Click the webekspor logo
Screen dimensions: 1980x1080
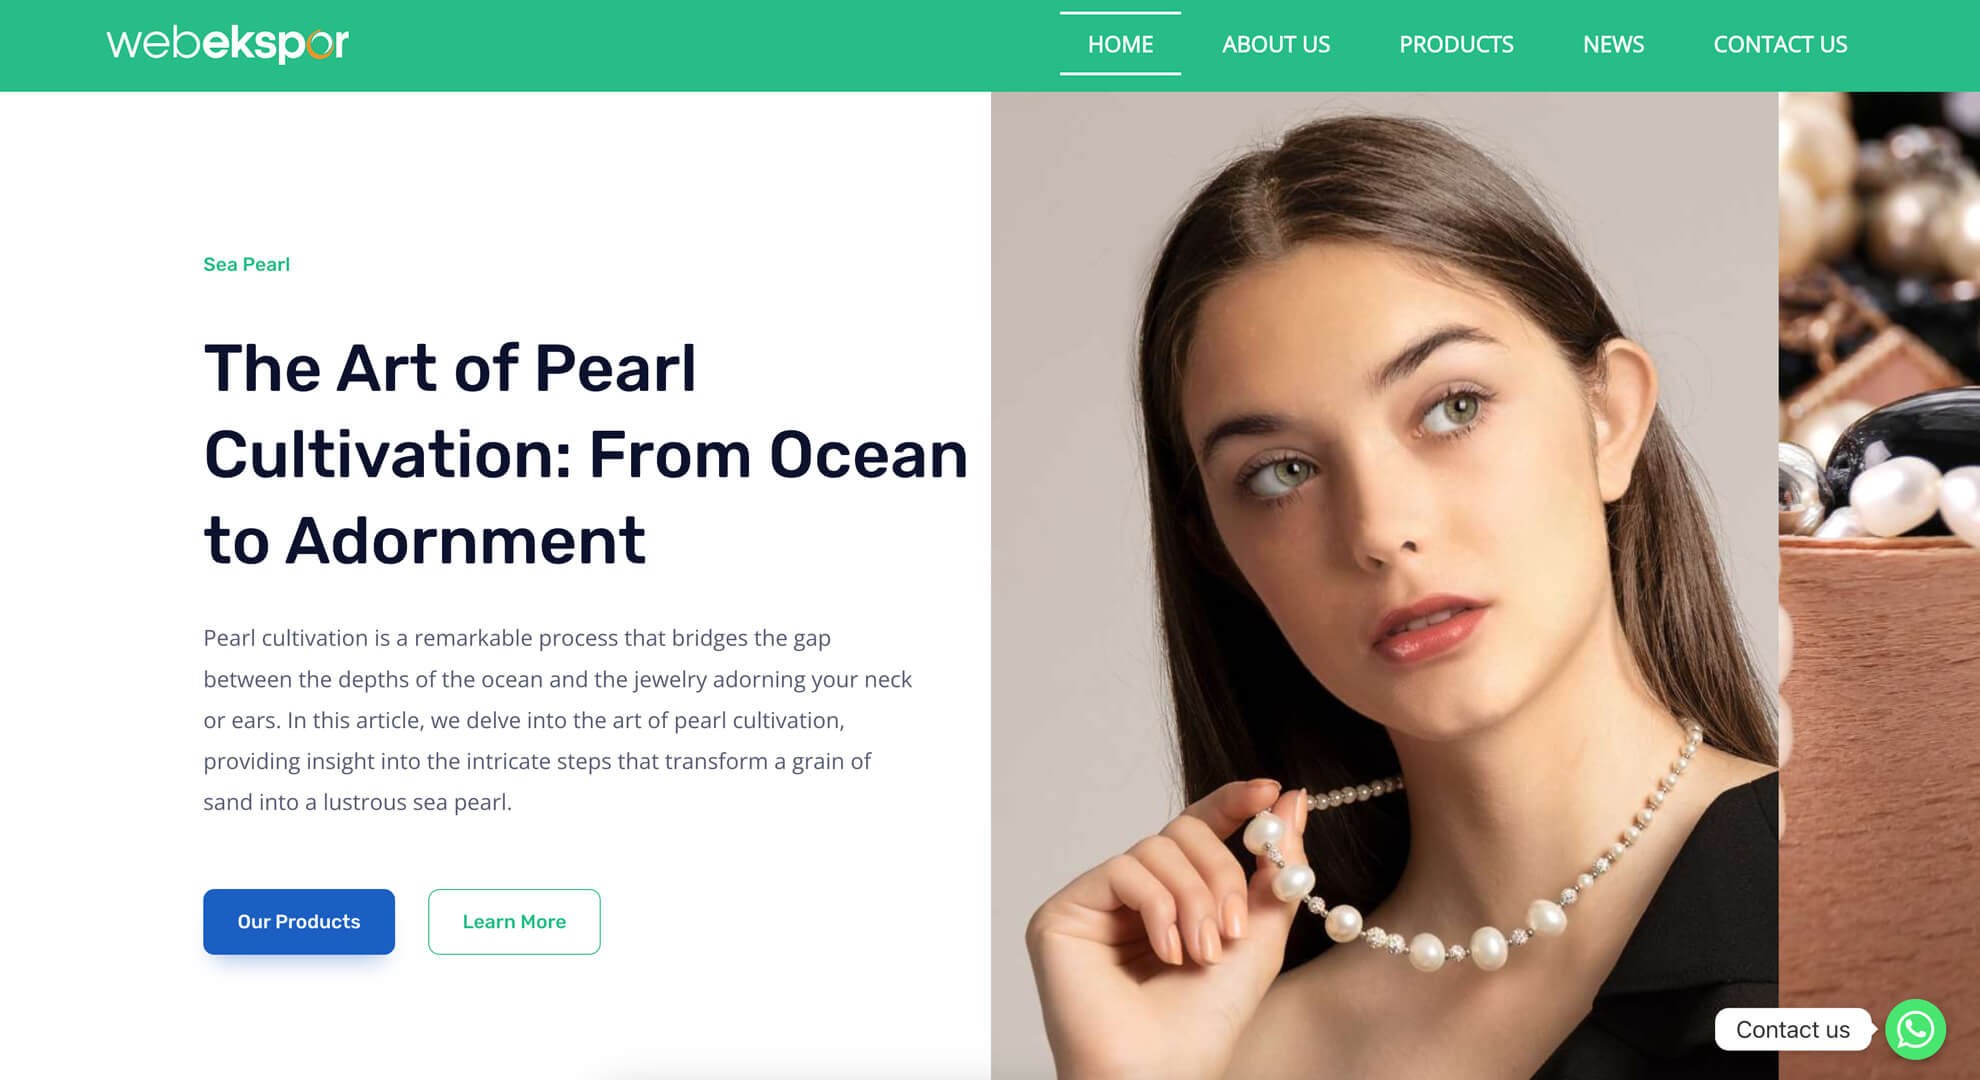pos(227,43)
